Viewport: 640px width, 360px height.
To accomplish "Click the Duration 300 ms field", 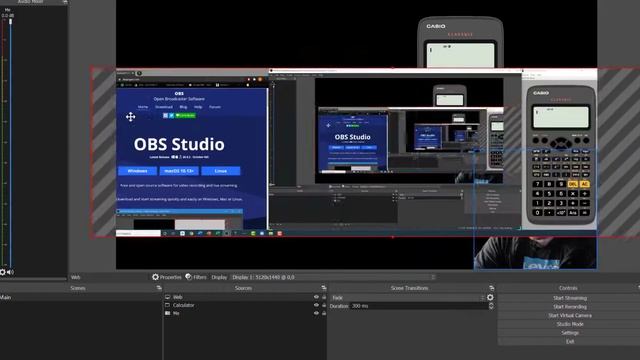I will point(419,306).
